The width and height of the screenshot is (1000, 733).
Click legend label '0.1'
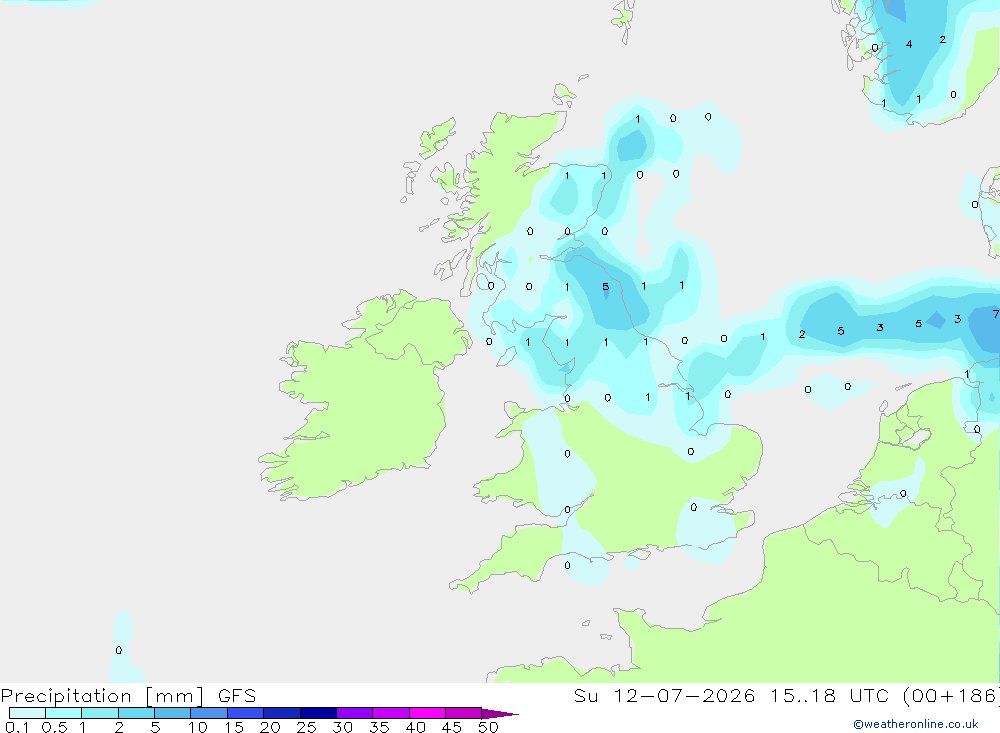point(17,727)
